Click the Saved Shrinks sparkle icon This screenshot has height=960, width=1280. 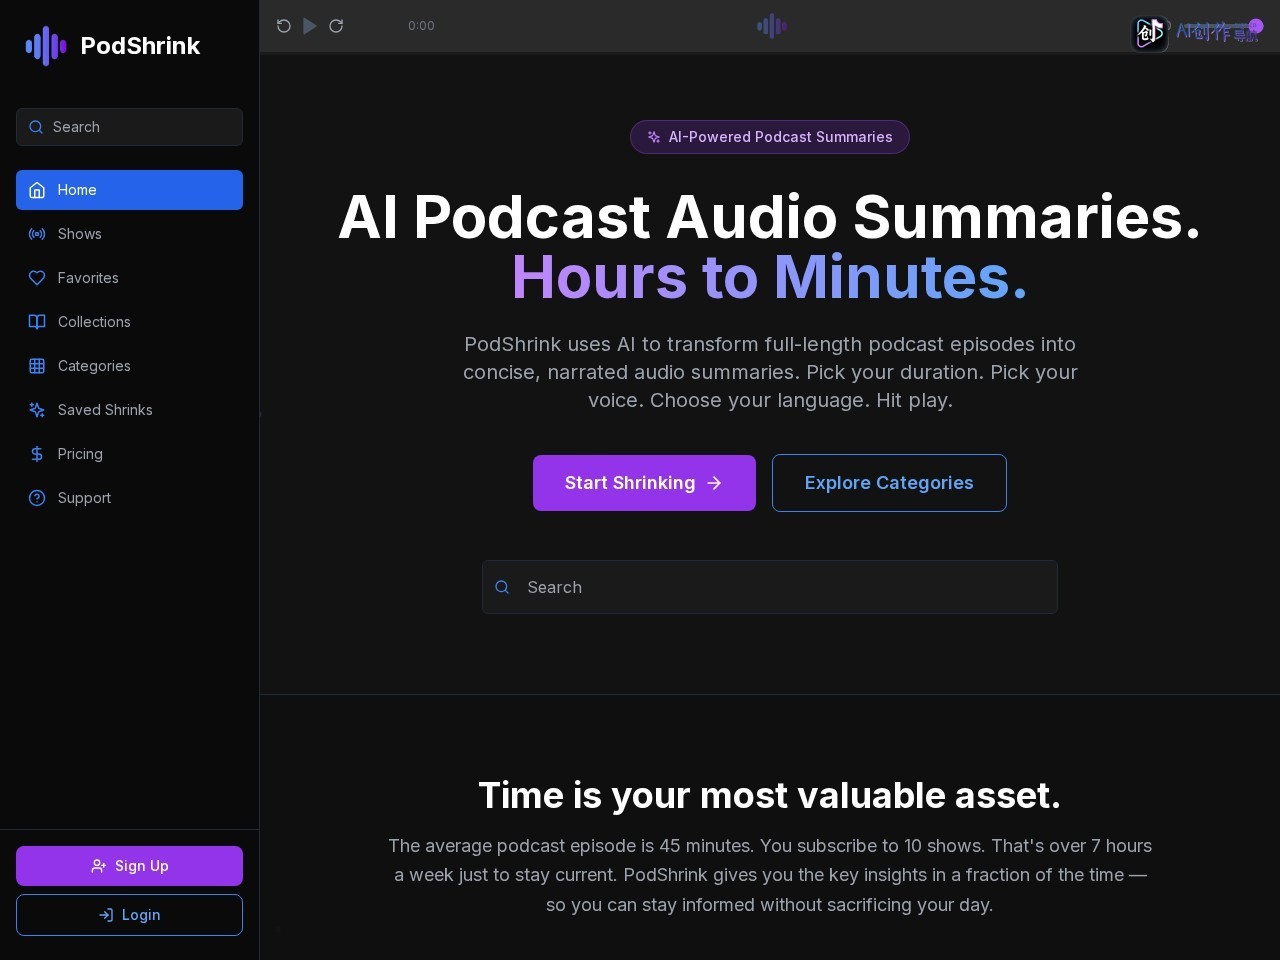[x=37, y=410]
